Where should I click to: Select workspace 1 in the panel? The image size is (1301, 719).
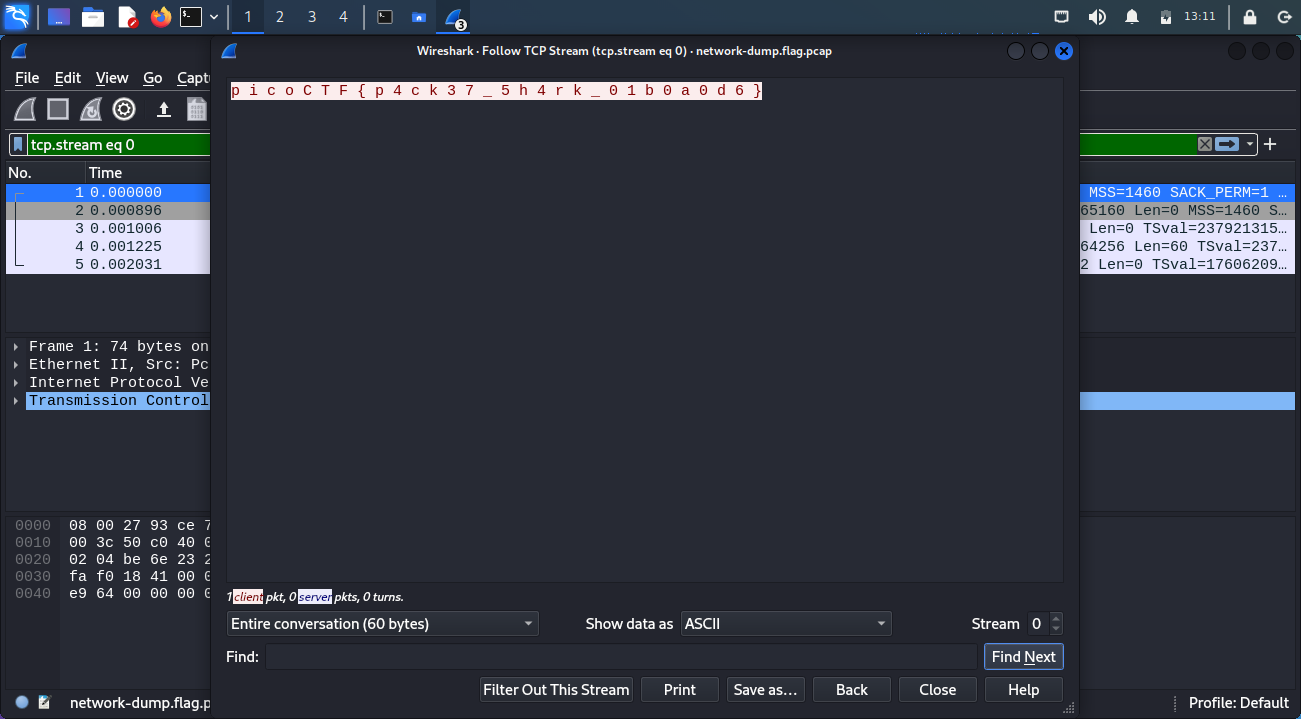tap(248, 17)
